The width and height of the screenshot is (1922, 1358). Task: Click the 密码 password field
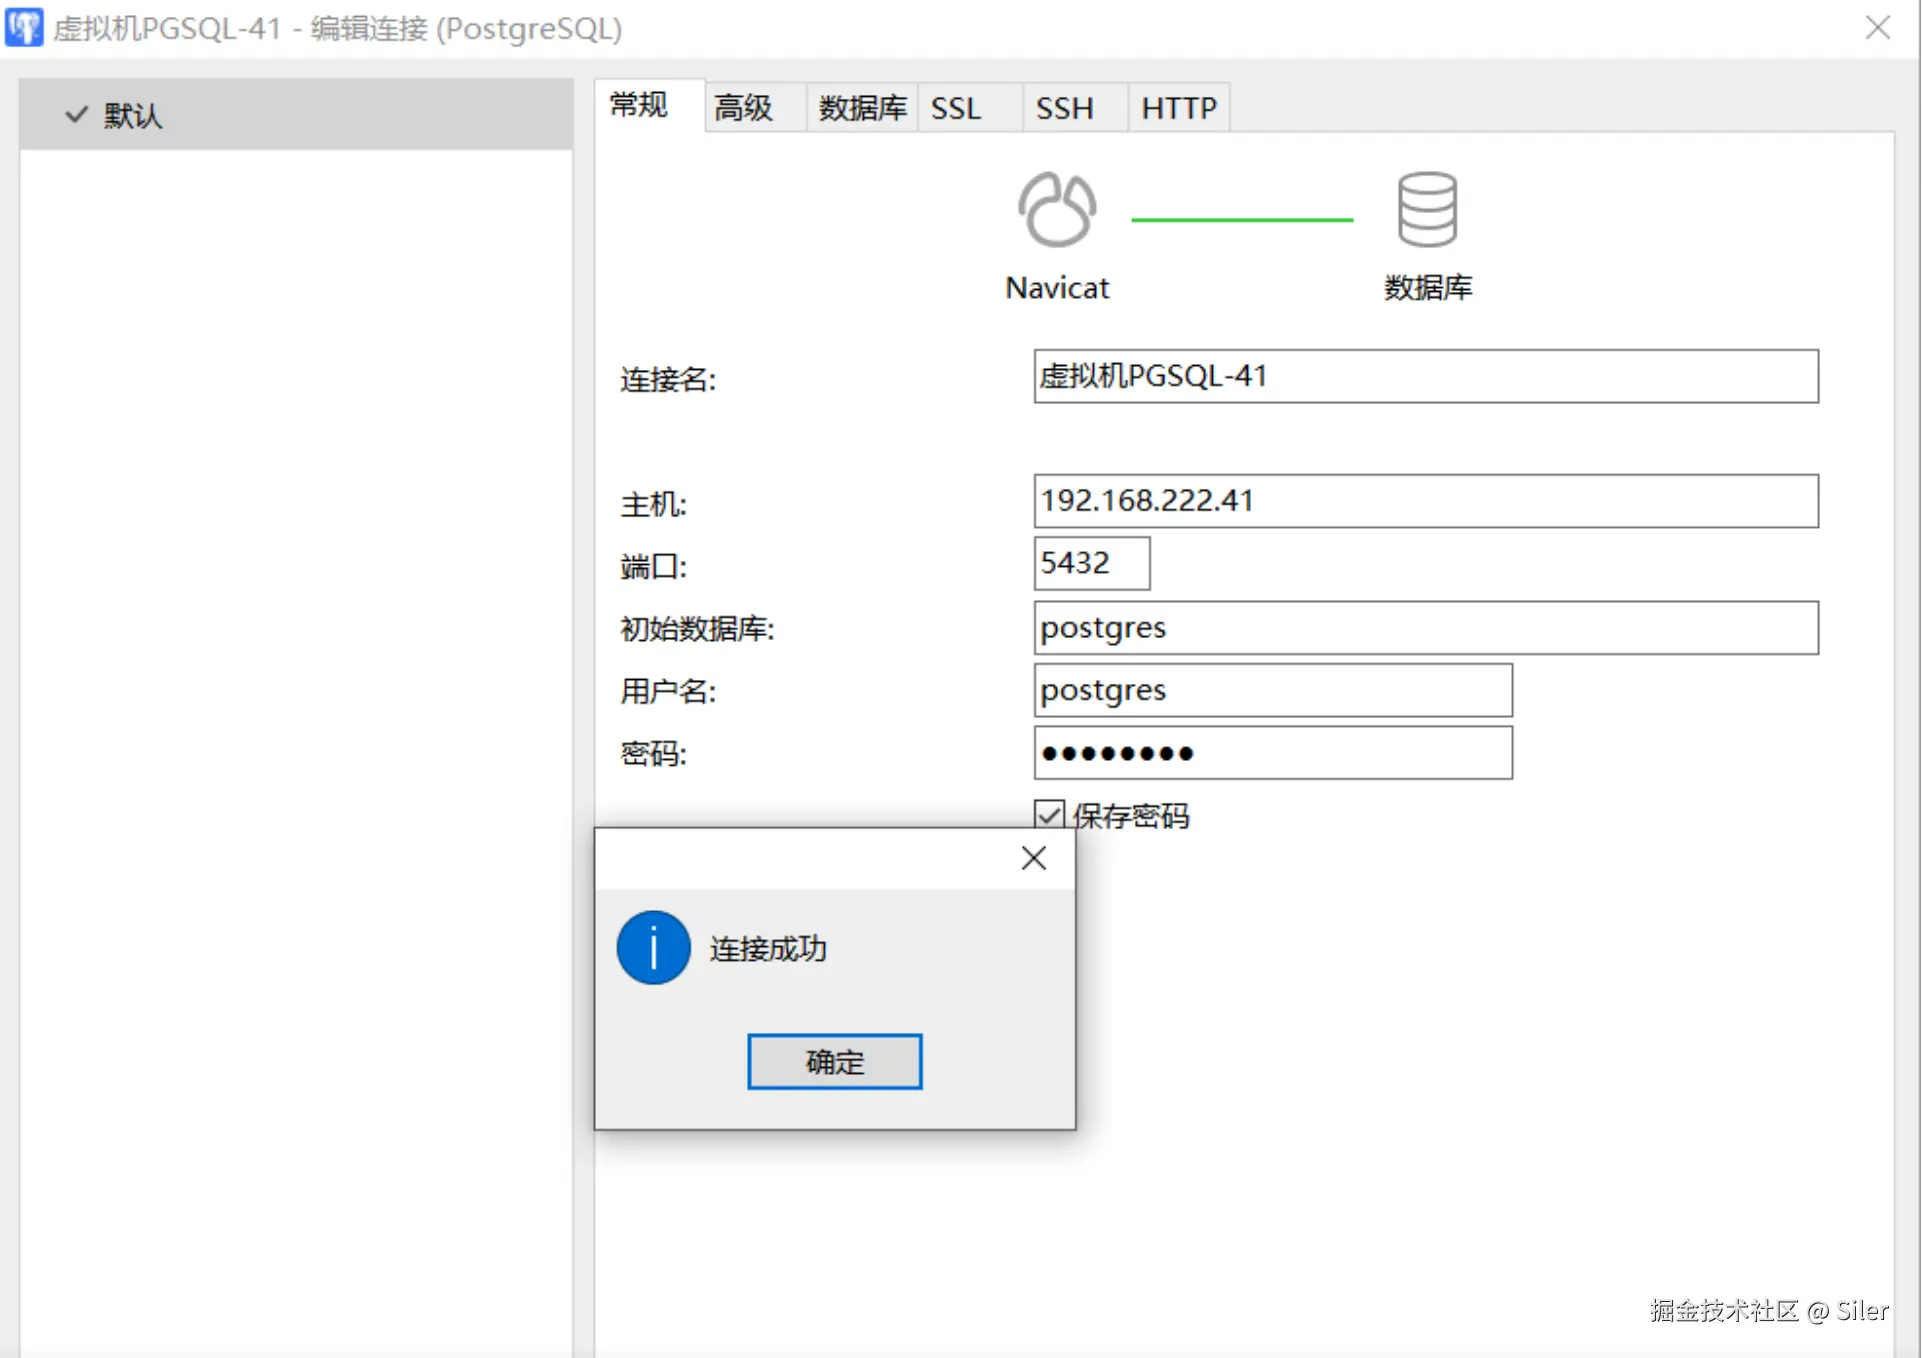pos(1272,753)
